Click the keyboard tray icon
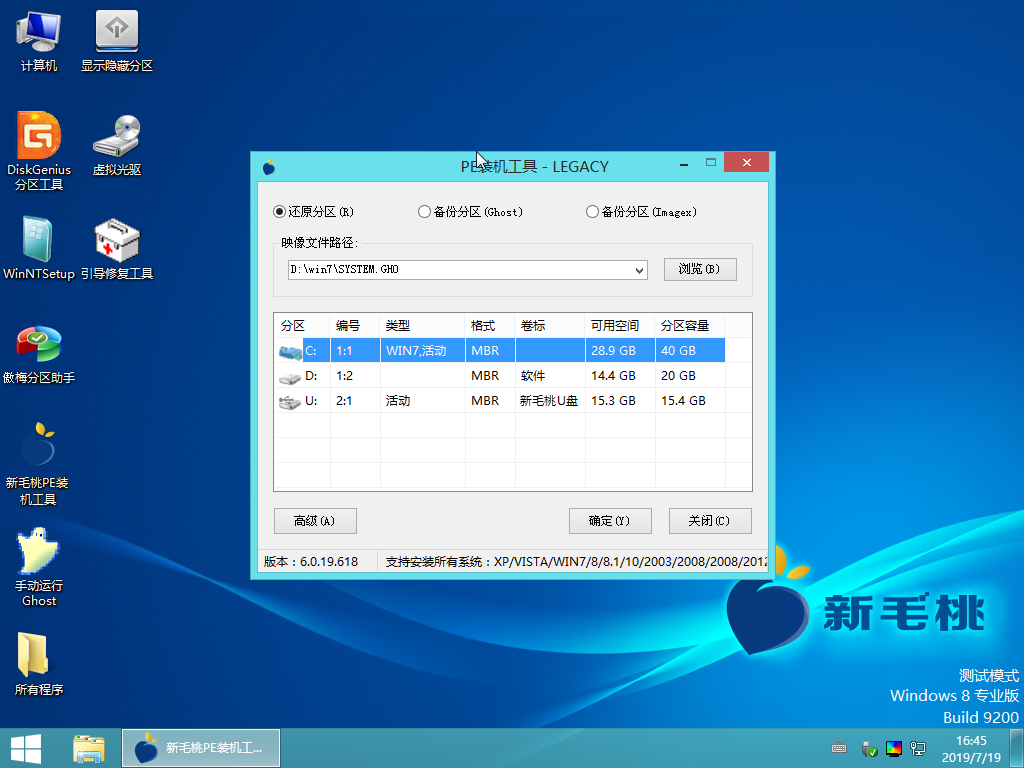The width and height of the screenshot is (1024, 768). point(839,748)
